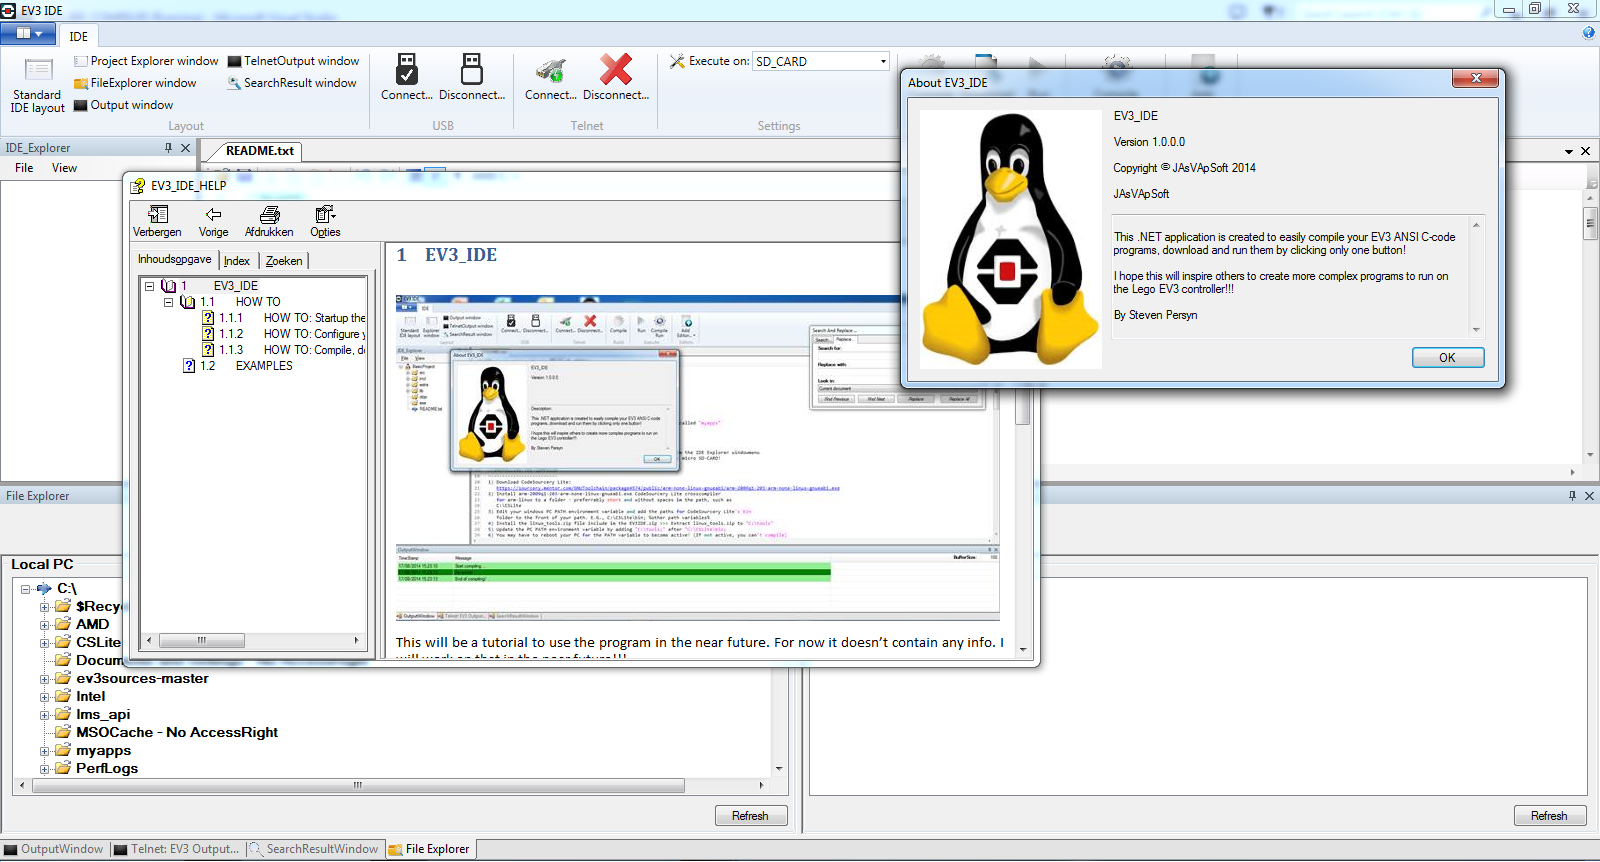Select the IDE ribbon tab
The image size is (1600, 862).
pos(79,36)
